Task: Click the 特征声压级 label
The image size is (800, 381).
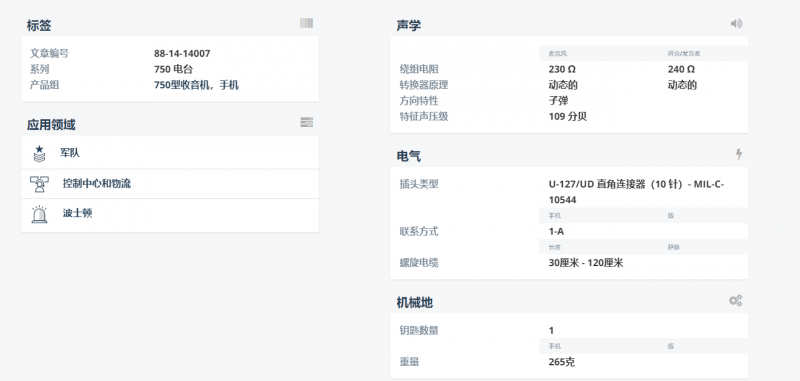Action: click(424, 117)
